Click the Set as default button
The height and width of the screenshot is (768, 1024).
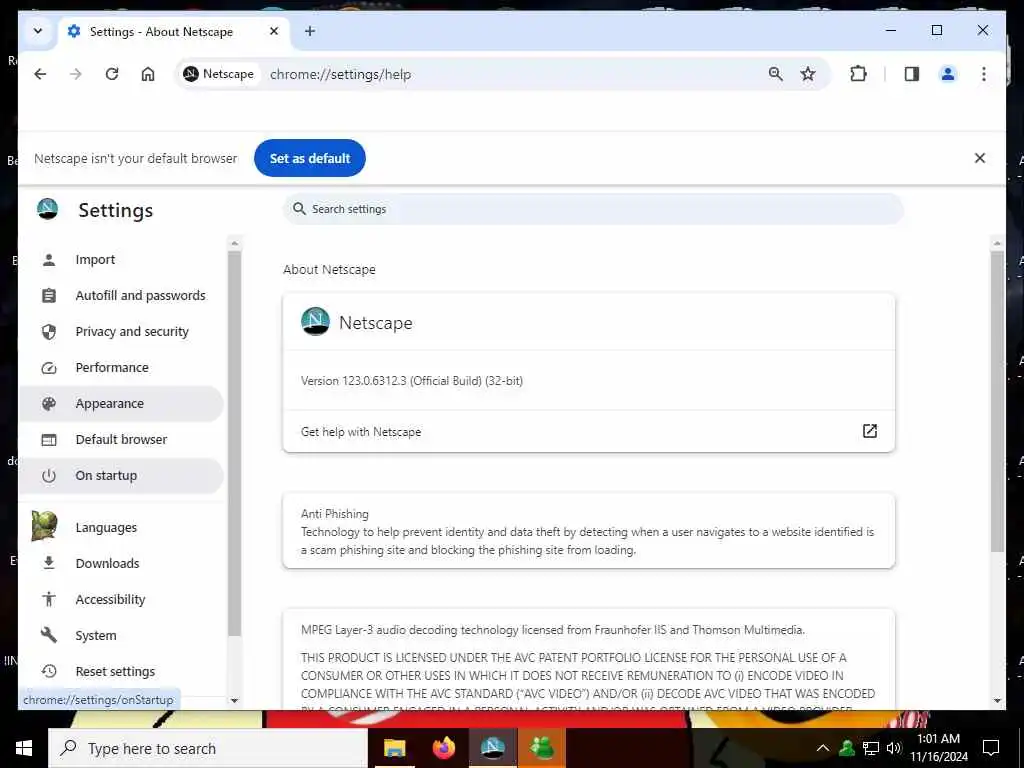(x=310, y=158)
